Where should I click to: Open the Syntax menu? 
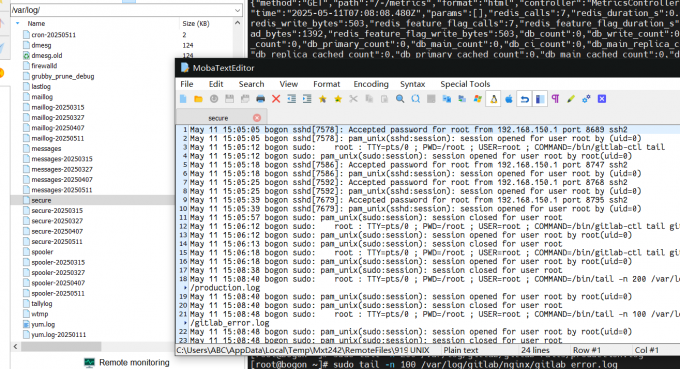coord(412,84)
